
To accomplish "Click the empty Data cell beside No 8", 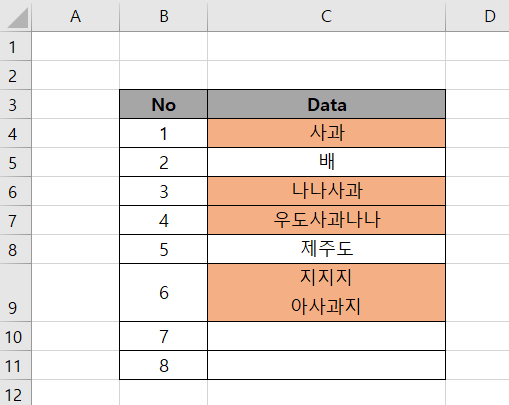I will pos(326,365).
